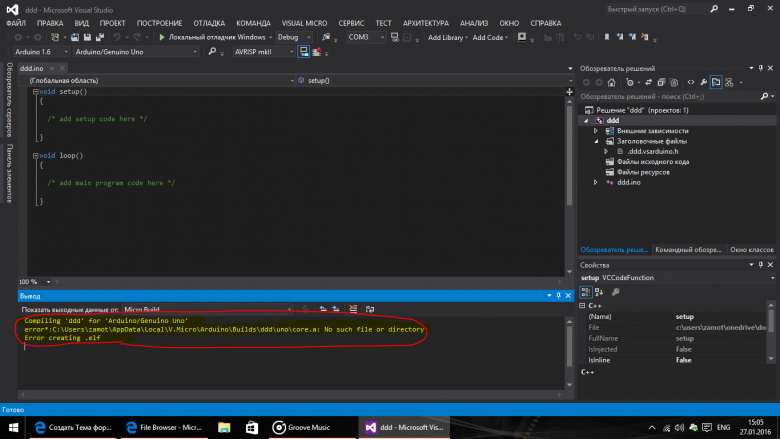Viewport: 780px width, 439px height.
Task: Pin the Output panel
Action: [x=559, y=296]
